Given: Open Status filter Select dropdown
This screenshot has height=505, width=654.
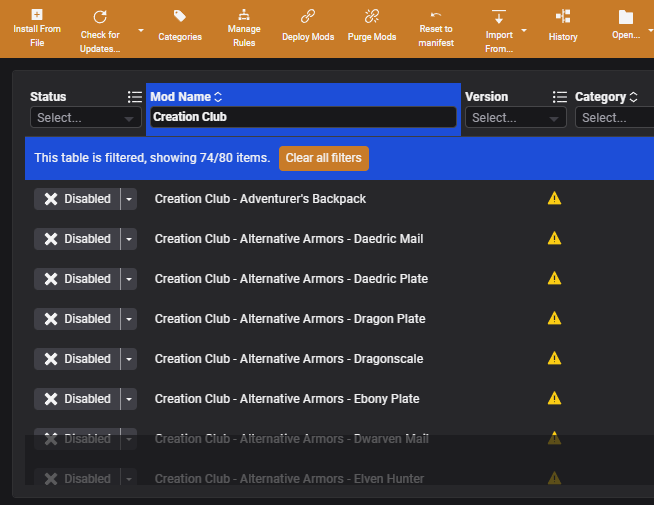Looking at the screenshot, I should coord(86,118).
